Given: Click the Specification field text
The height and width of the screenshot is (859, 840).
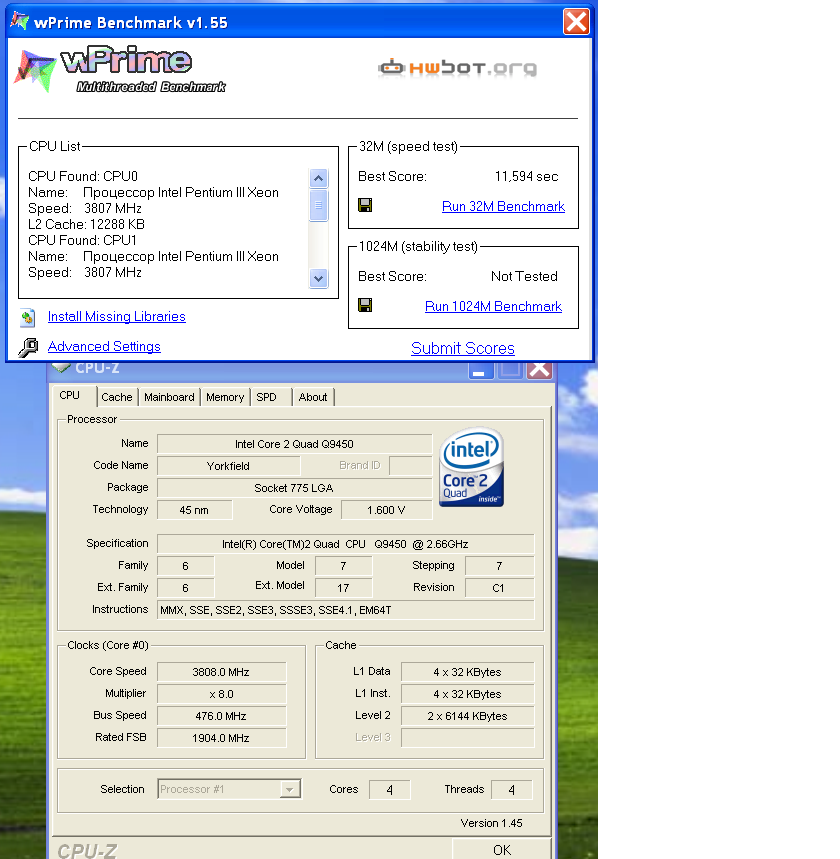Looking at the screenshot, I should click(x=345, y=544).
